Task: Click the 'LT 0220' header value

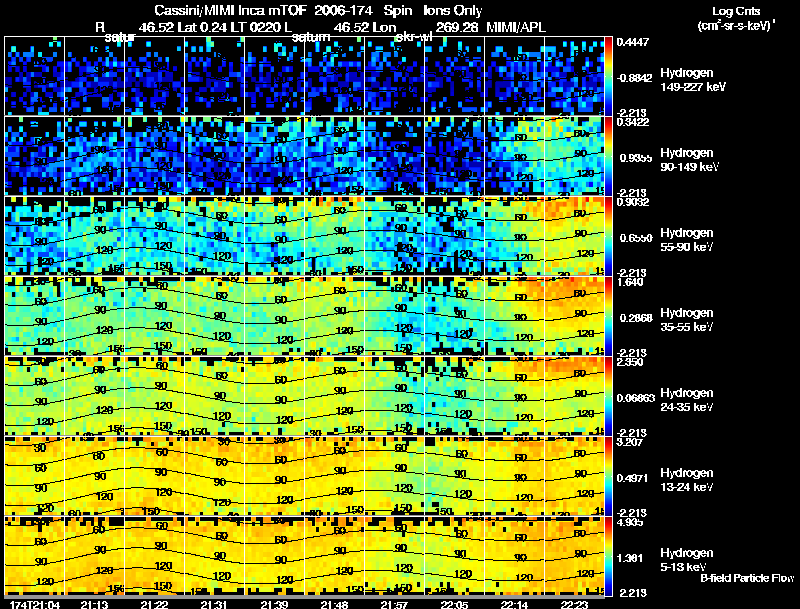Action: (x=257, y=27)
